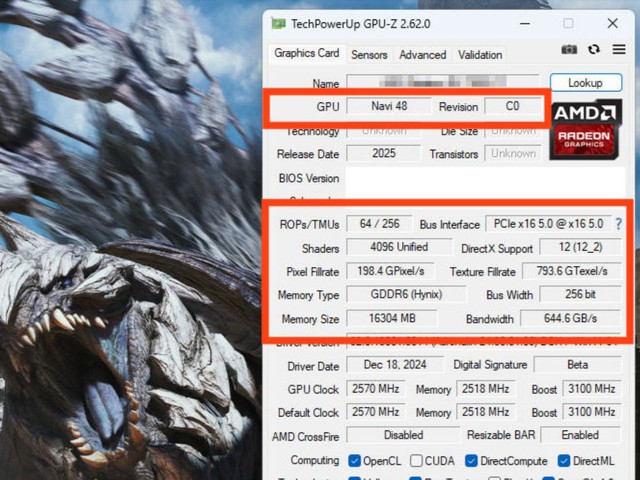Image resolution: width=640 pixels, height=480 pixels.
Task: Click the DirectX Support value 12 (12_2)
Action: [x=580, y=247]
